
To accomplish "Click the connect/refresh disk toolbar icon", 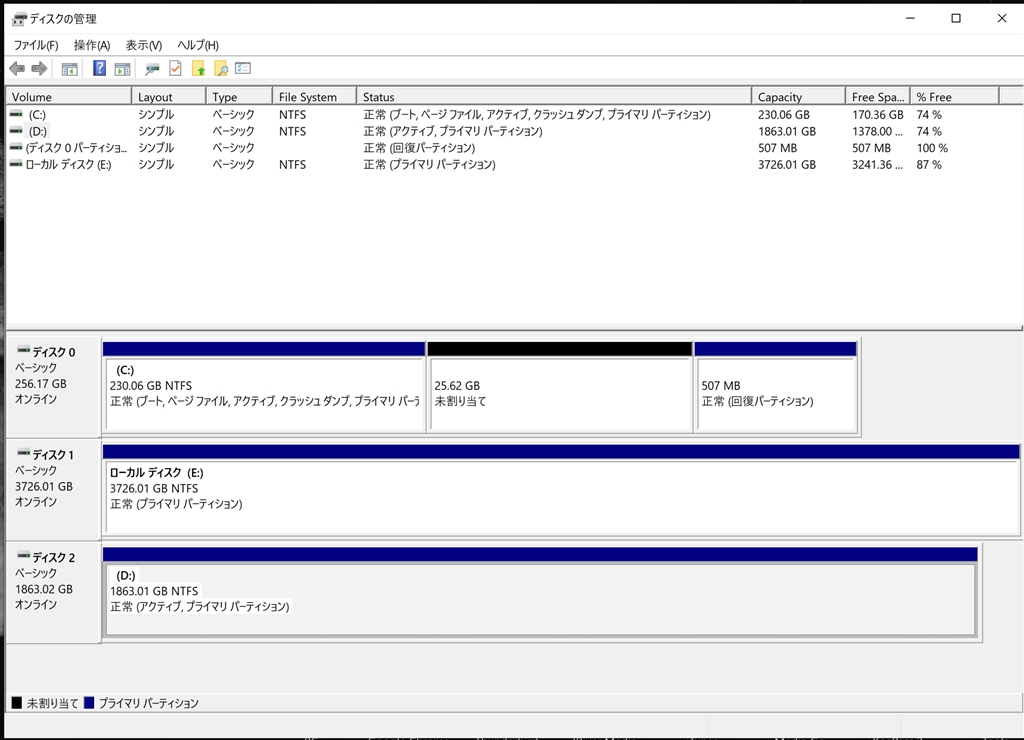I will pos(152,69).
